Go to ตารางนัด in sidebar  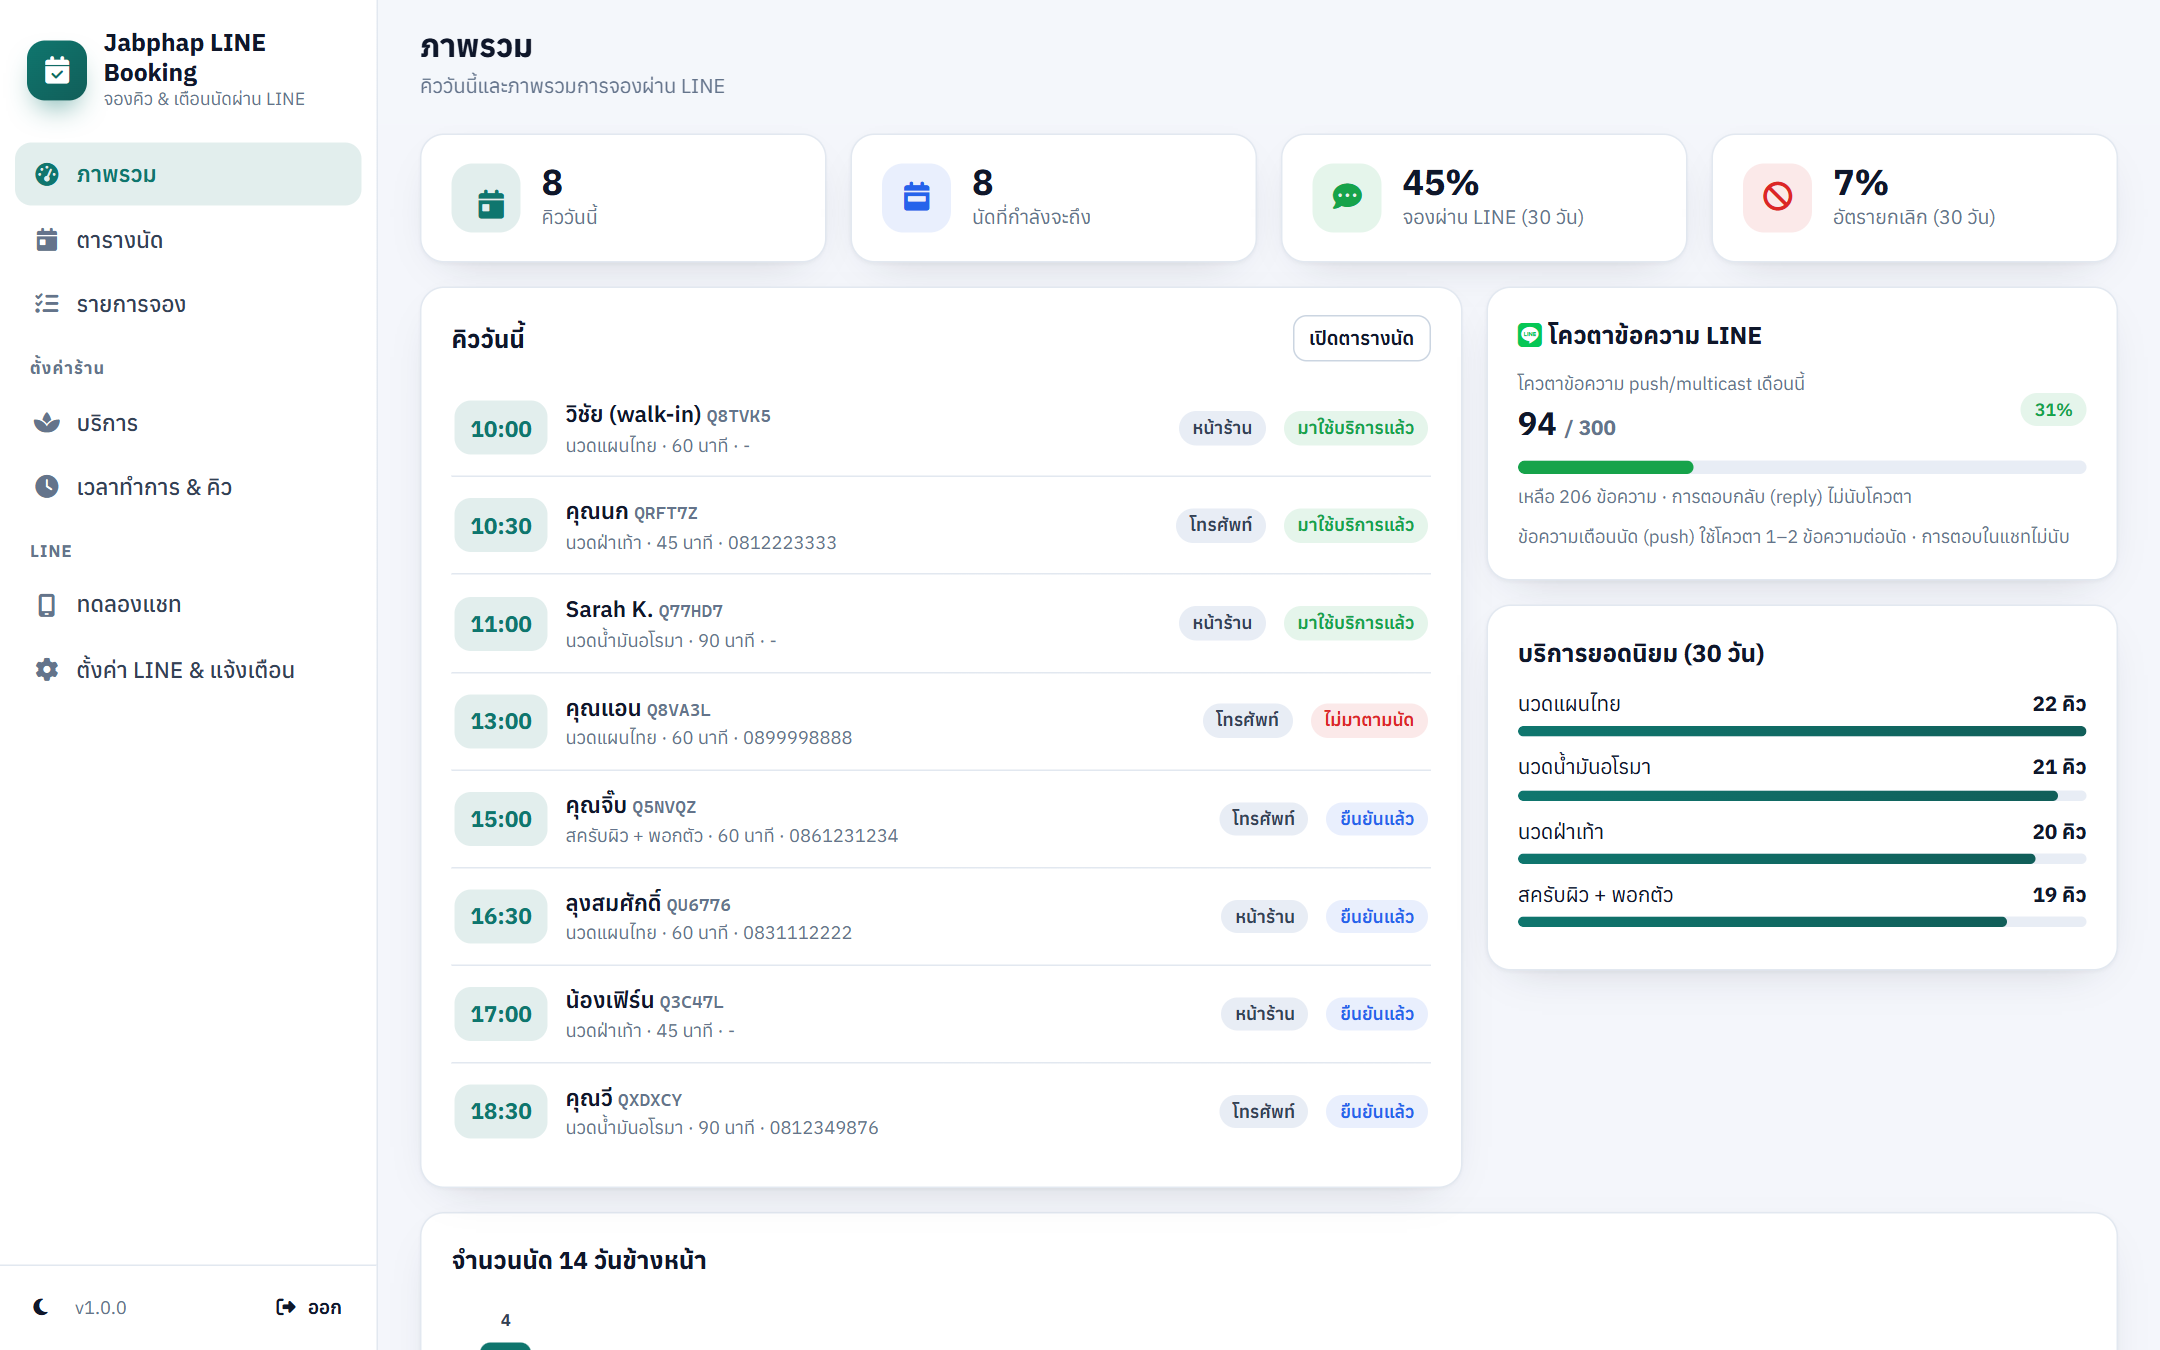tap(188, 240)
